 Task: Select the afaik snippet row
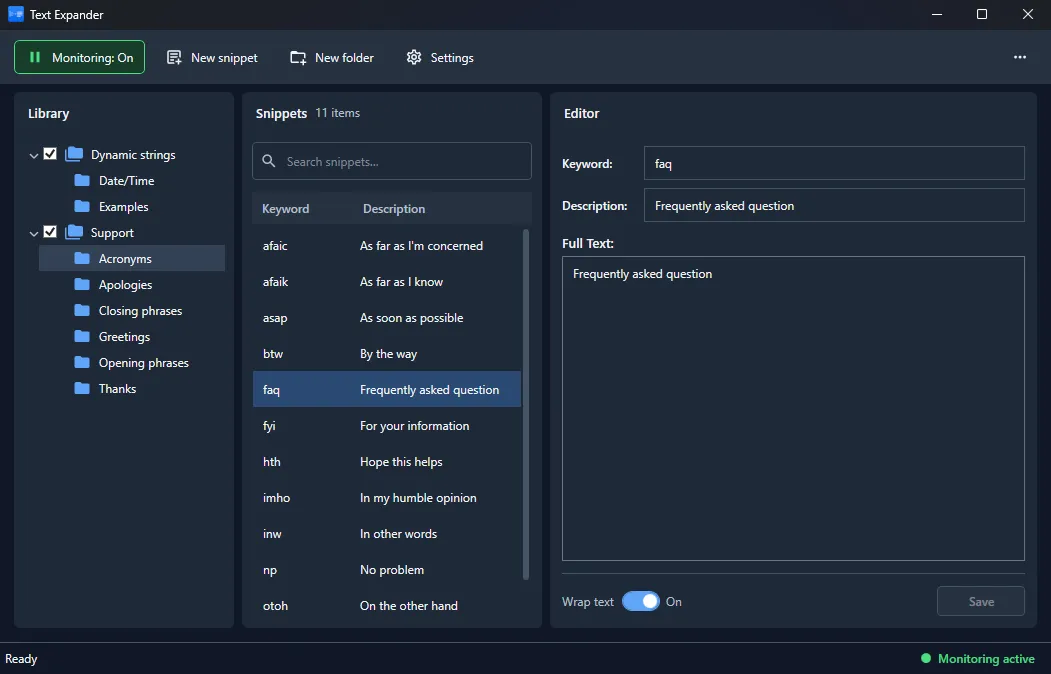(387, 281)
